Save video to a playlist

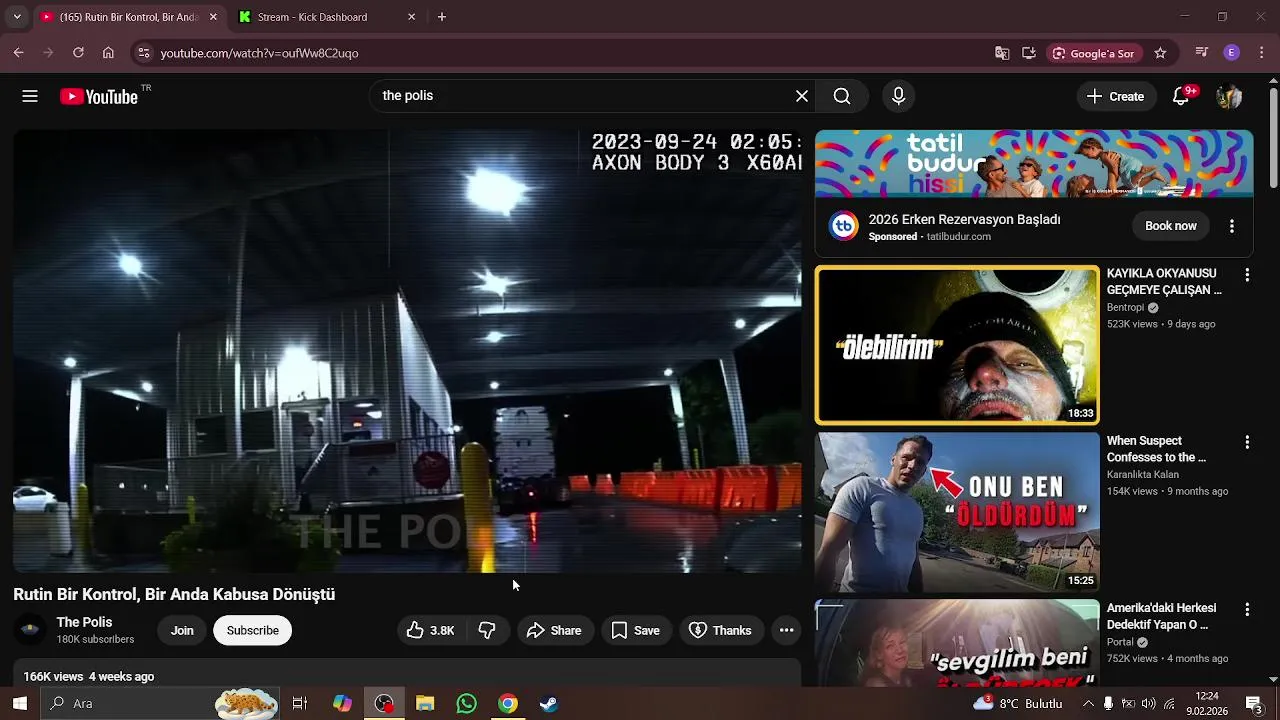(x=635, y=630)
